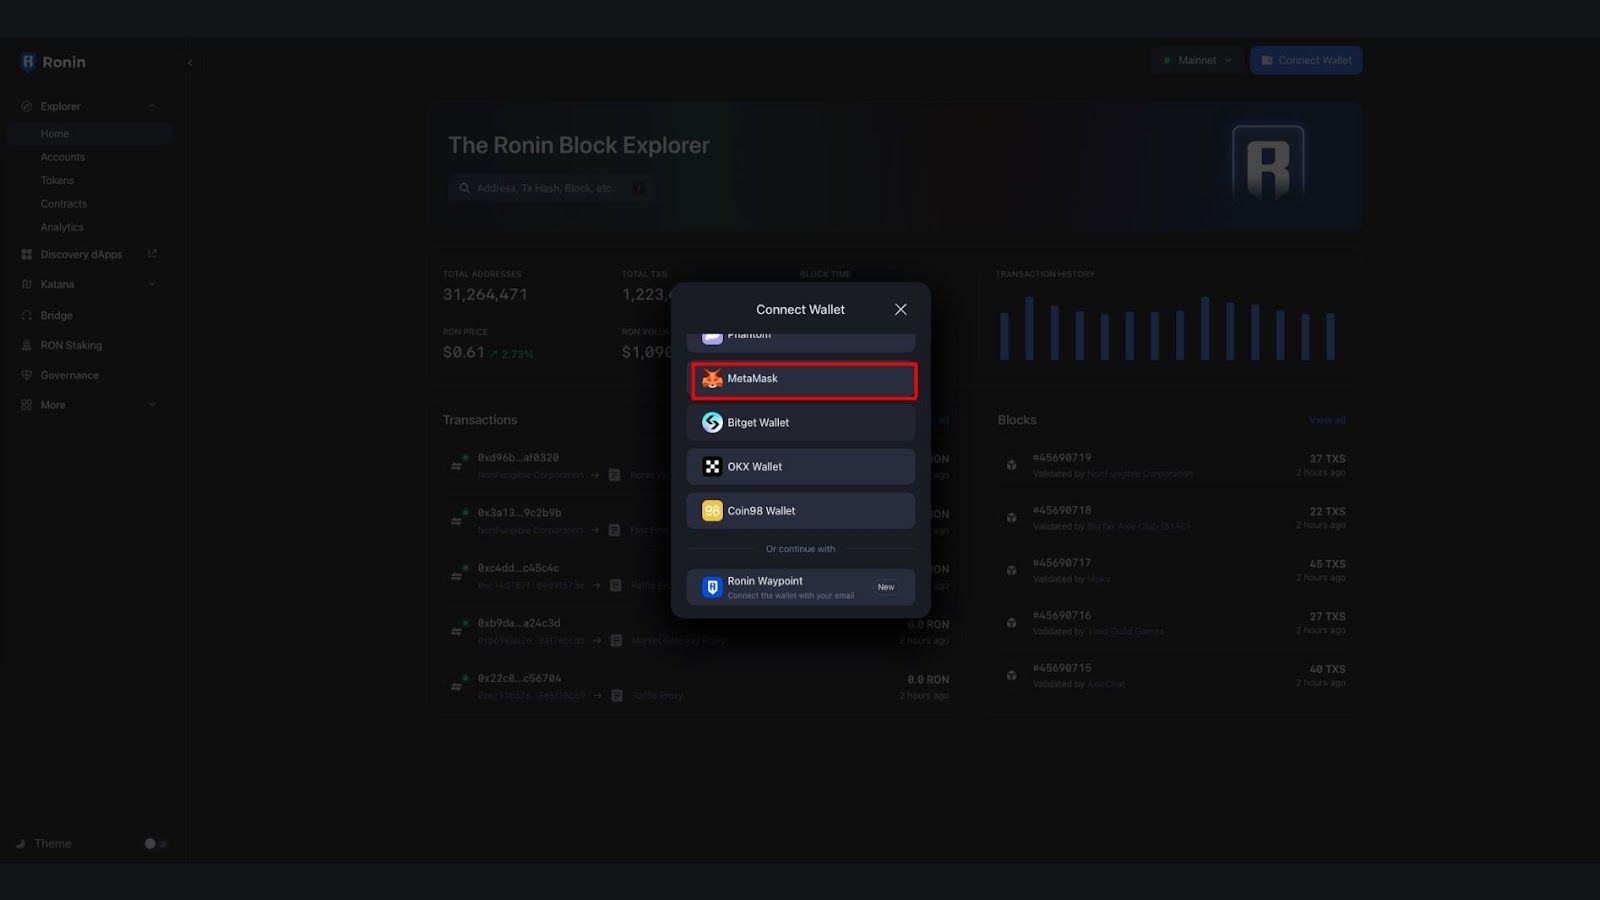Open block #45690719
Screen dimensions: 1600x900
(1062, 458)
